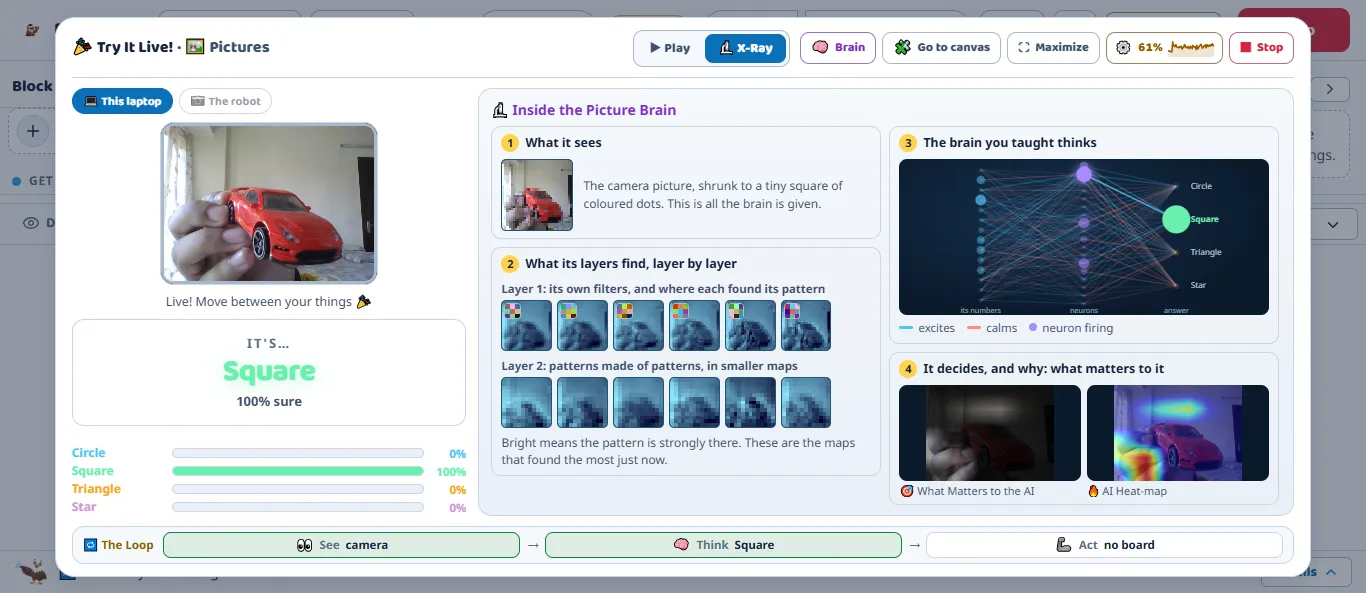Click the Think Square loop step

723,545
